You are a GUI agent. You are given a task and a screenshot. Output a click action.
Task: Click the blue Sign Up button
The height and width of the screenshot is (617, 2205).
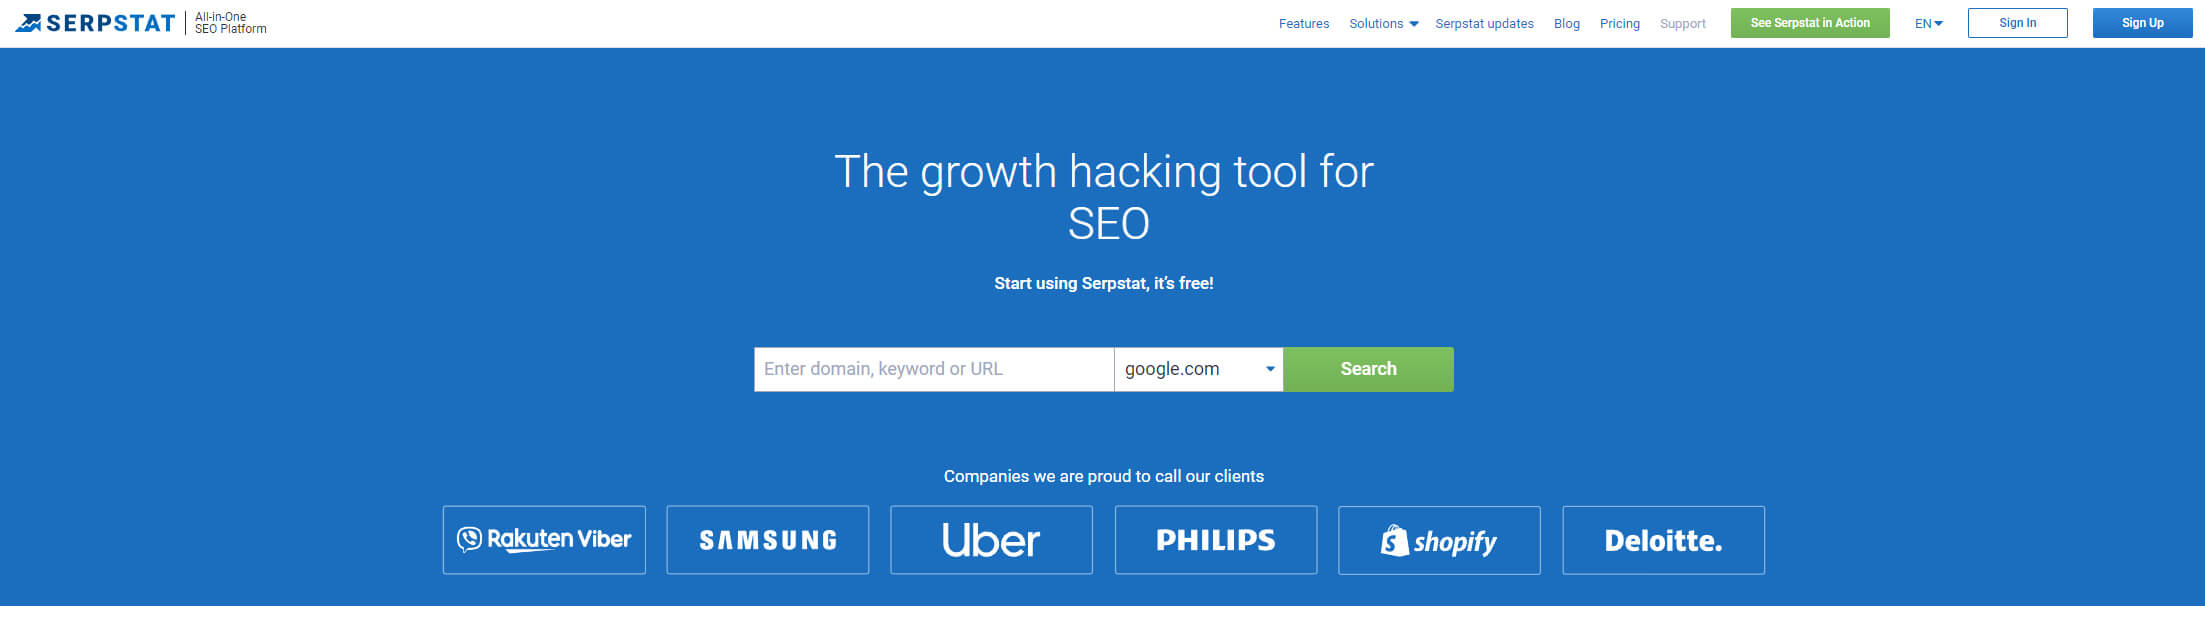point(2142,23)
